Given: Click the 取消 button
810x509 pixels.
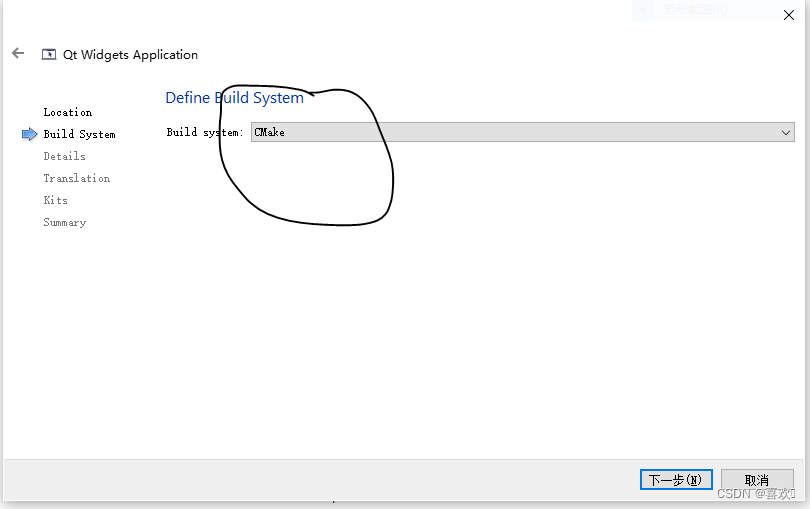Looking at the screenshot, I should point(757,480).
